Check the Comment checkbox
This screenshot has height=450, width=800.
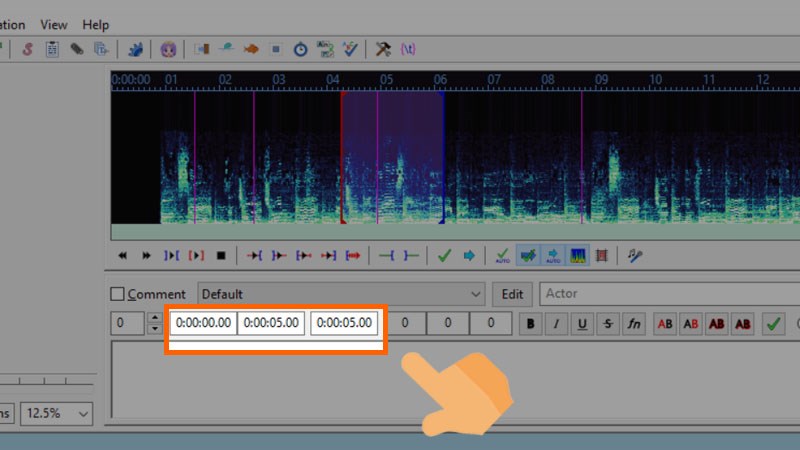coord(117,294)
